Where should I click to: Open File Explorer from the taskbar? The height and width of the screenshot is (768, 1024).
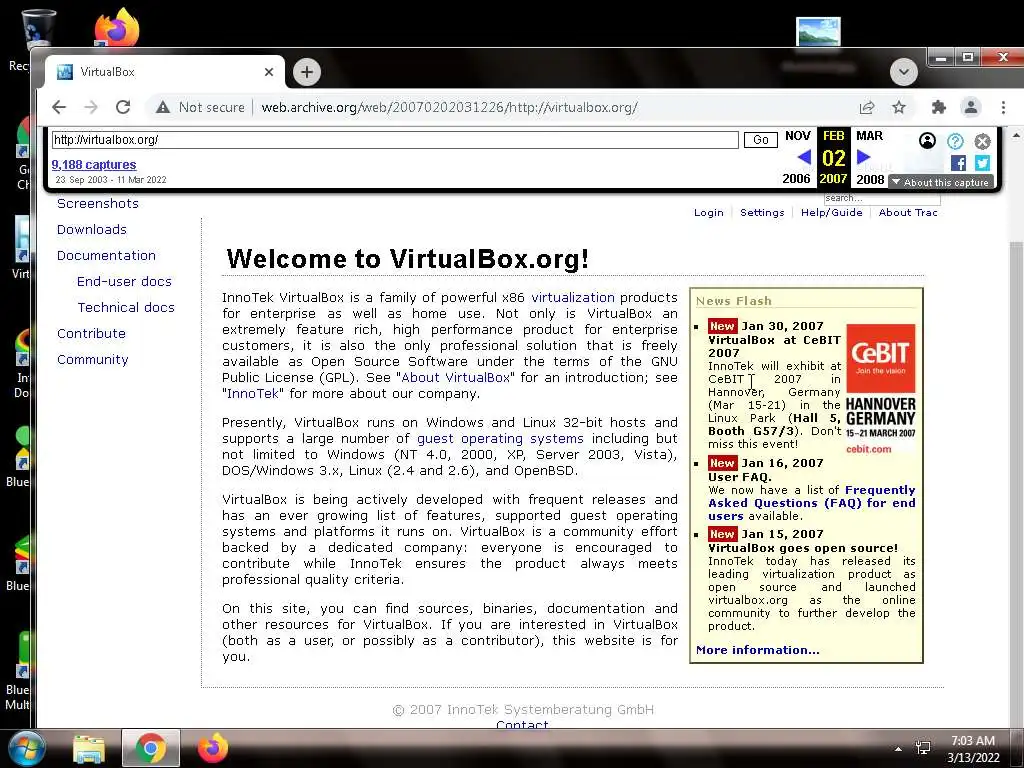(89, 748)
